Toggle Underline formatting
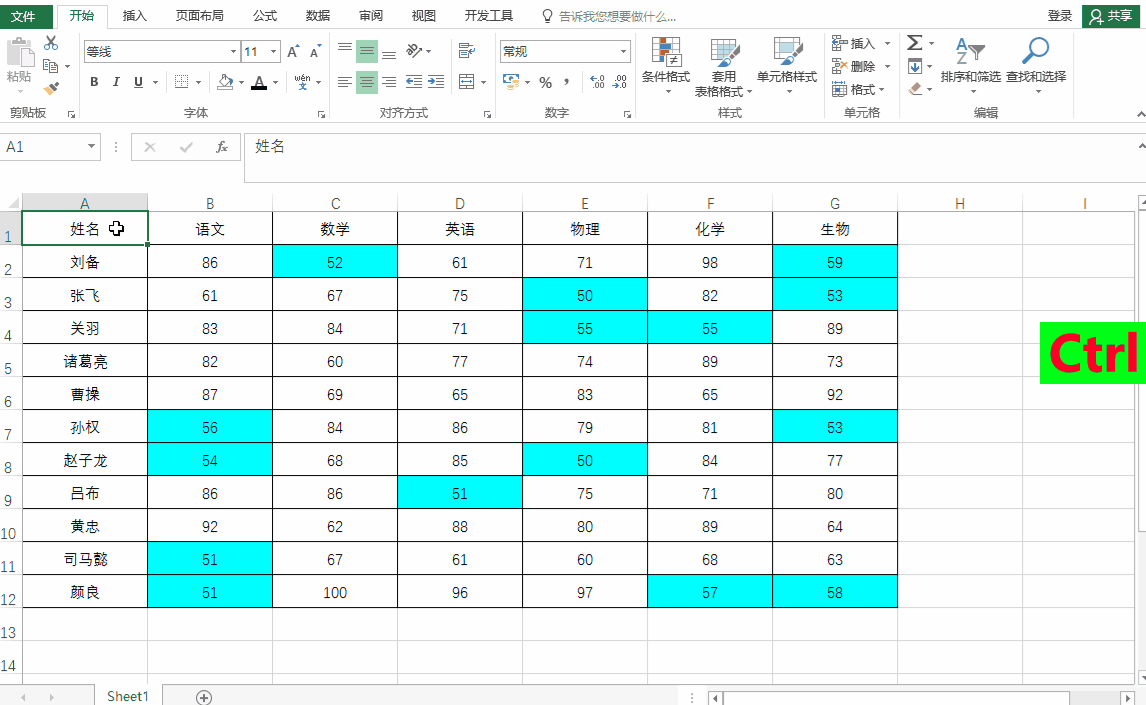This screenshot has height=705, width=1146. 138,83
